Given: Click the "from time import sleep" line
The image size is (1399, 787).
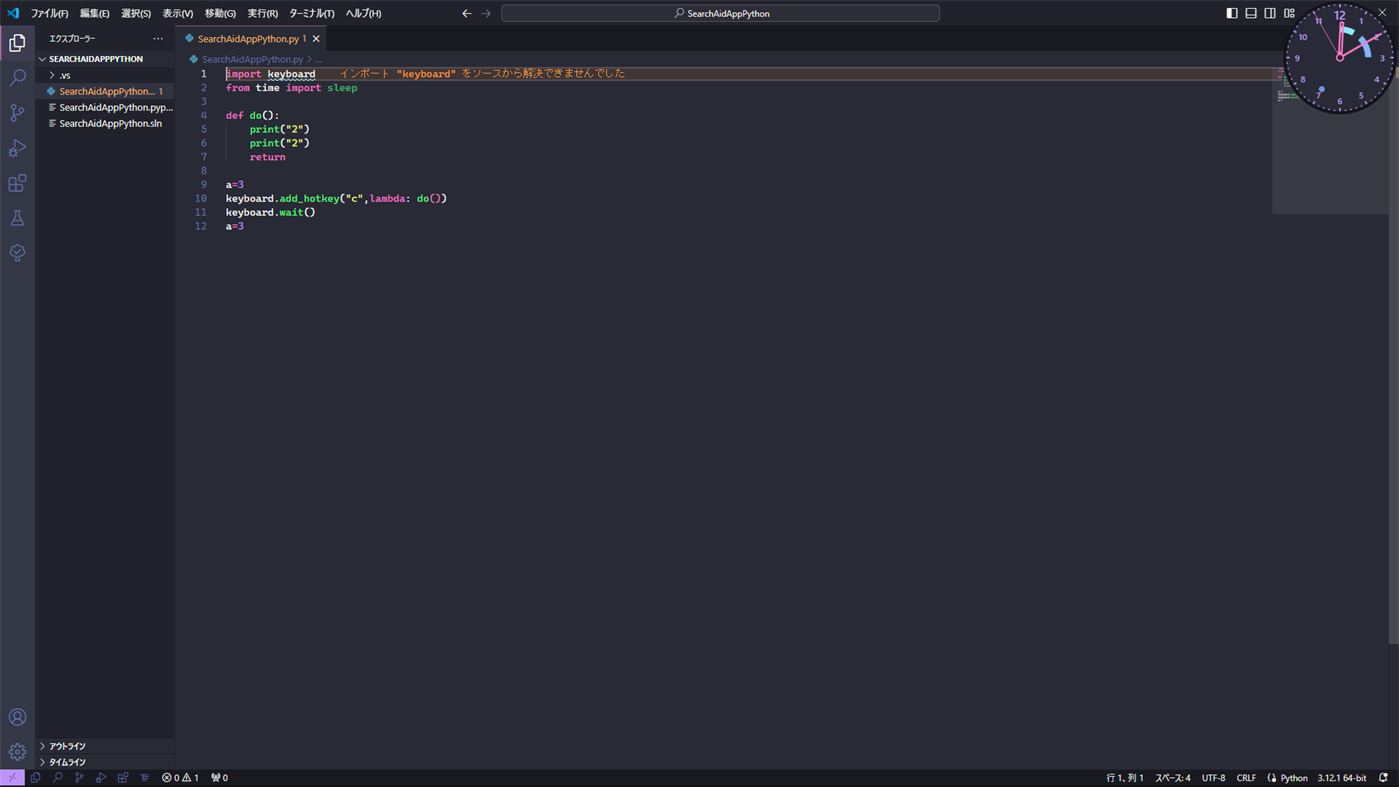Looking at the screenshot, I should coord(291,88).
